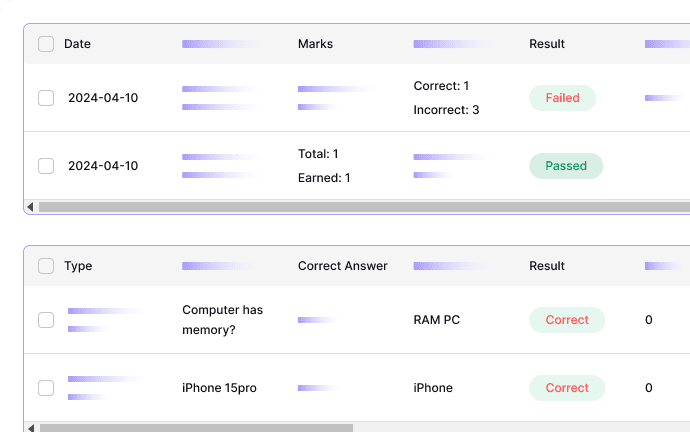Check the 'Computer has memory?' row checkbox

click(46, 320)
